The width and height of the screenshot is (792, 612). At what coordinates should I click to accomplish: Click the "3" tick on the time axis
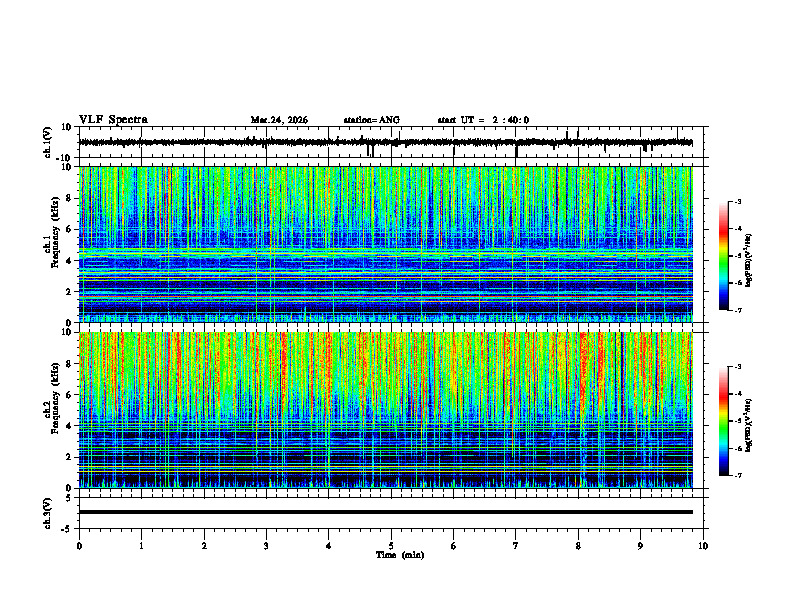point(266,546)
